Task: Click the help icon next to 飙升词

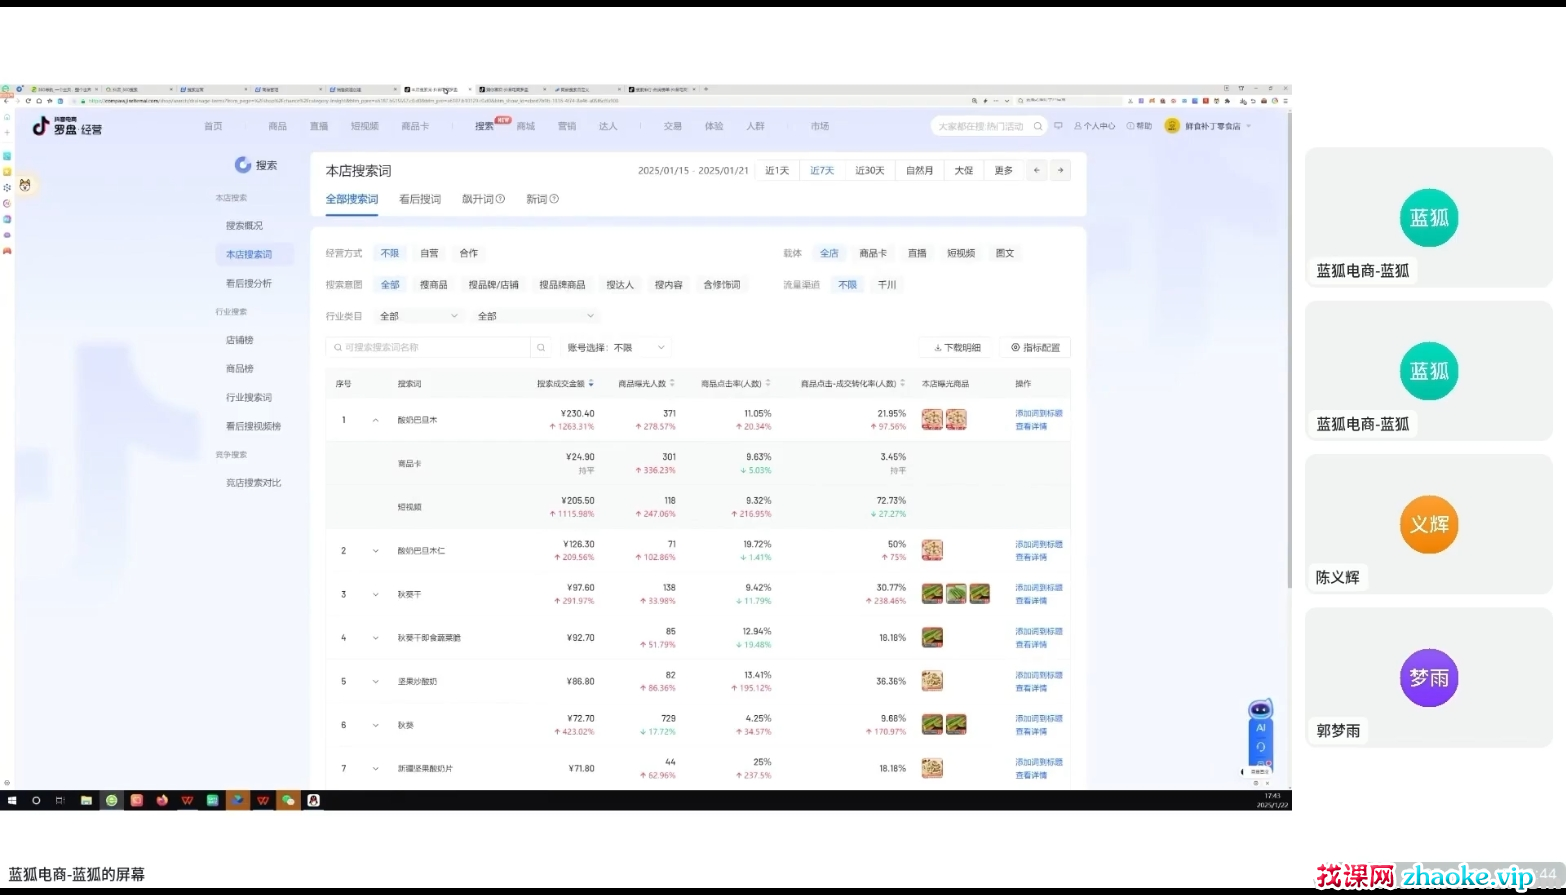Action: point(501,199)
